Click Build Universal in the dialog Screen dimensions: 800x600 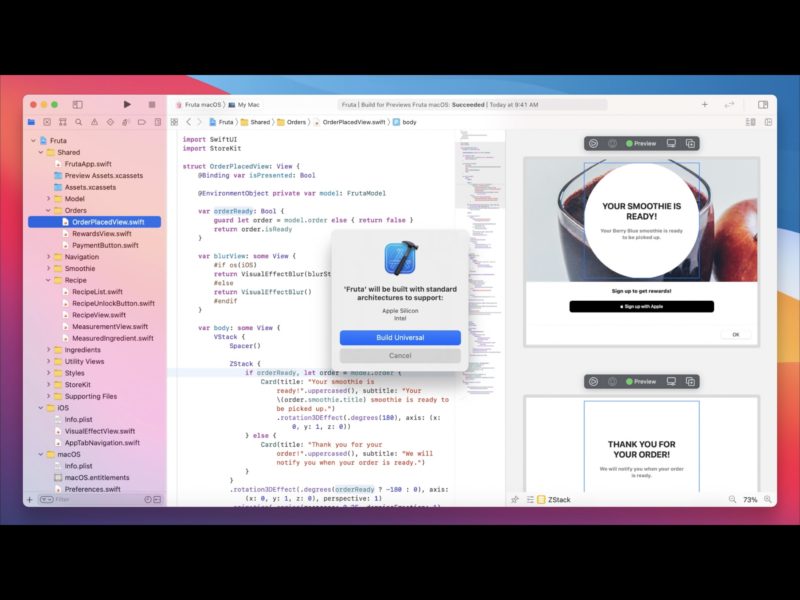(x=400, y=337)
